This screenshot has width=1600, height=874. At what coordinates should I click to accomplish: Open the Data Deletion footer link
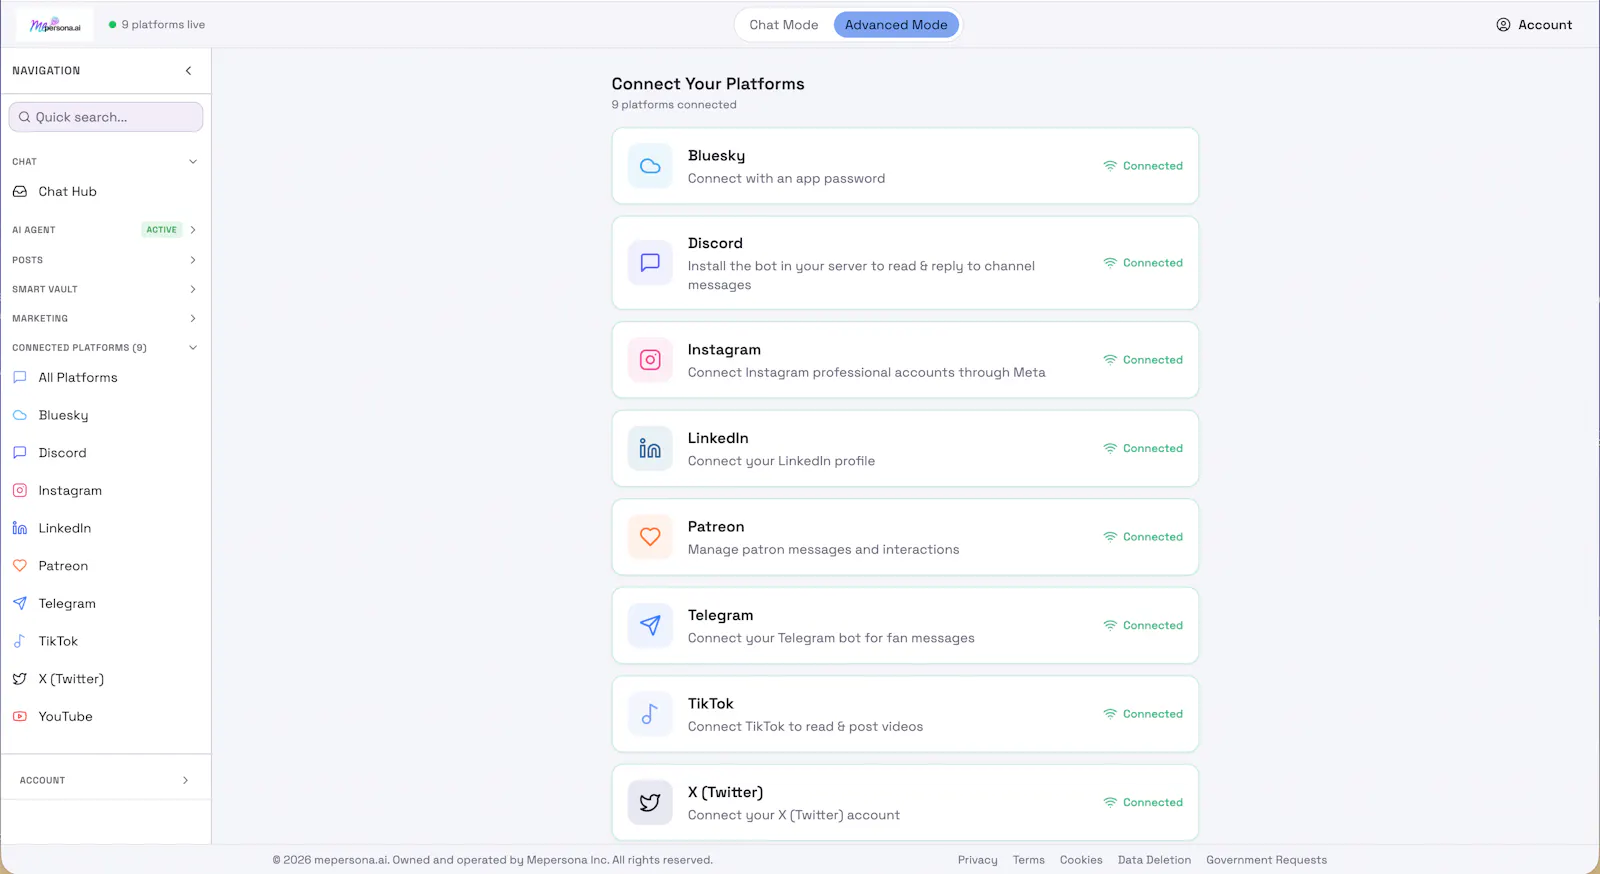(x=1154, y=860)
